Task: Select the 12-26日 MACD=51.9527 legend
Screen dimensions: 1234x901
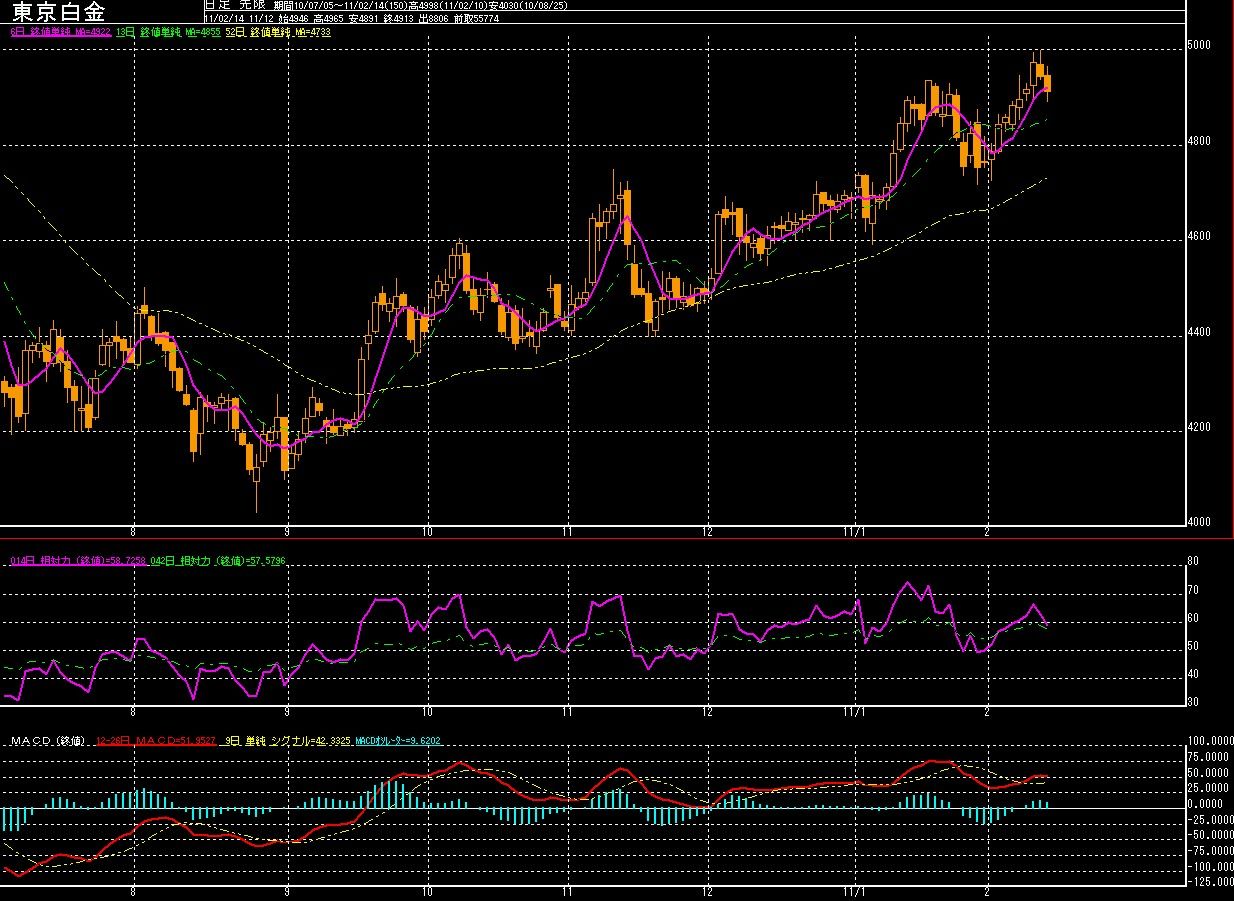Action: [156, 741]
